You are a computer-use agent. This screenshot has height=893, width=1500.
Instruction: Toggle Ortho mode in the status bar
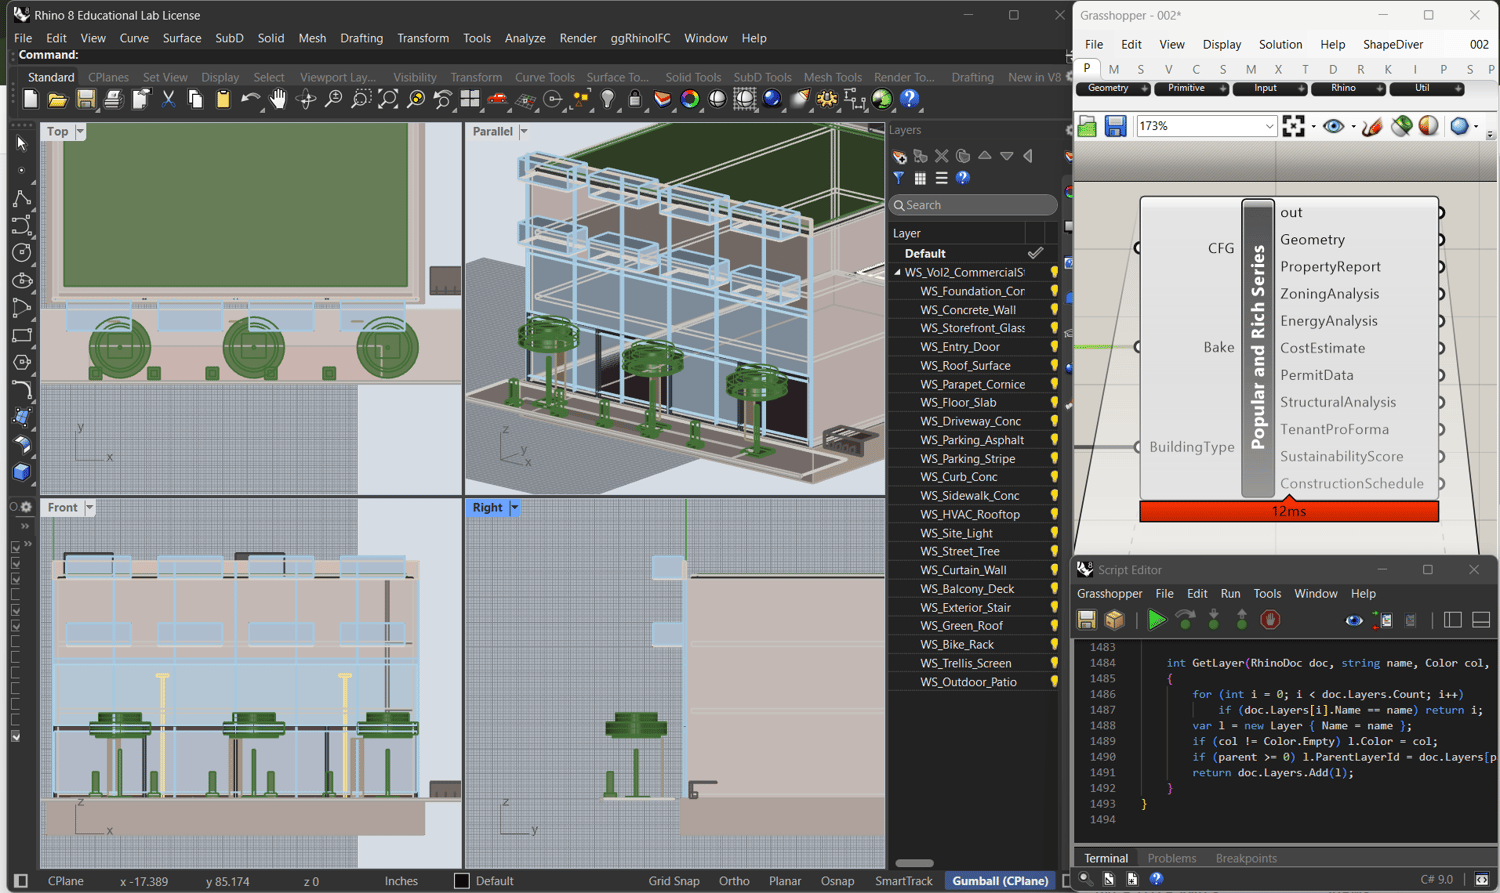pyautogui.click(x=733, y=881)
